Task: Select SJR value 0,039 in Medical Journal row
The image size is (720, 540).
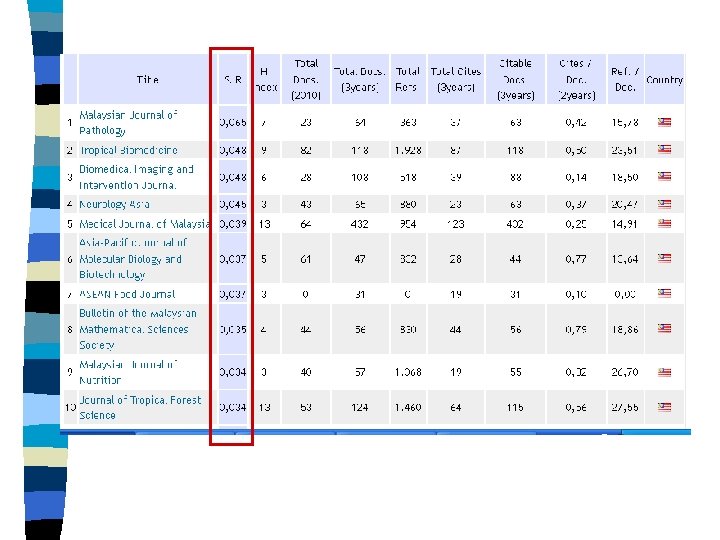Action: pyautogui.click(x=233, y=224)
